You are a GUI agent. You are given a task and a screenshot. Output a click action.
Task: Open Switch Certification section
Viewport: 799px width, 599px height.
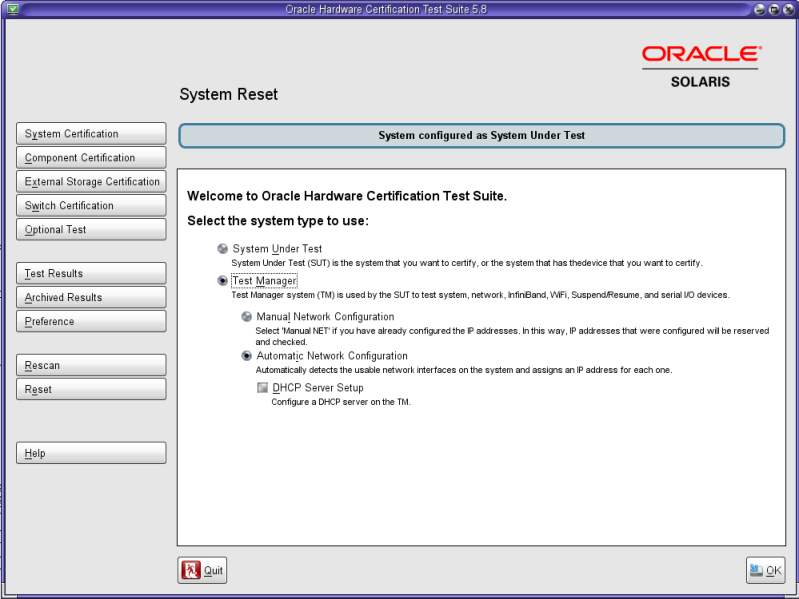91,205
